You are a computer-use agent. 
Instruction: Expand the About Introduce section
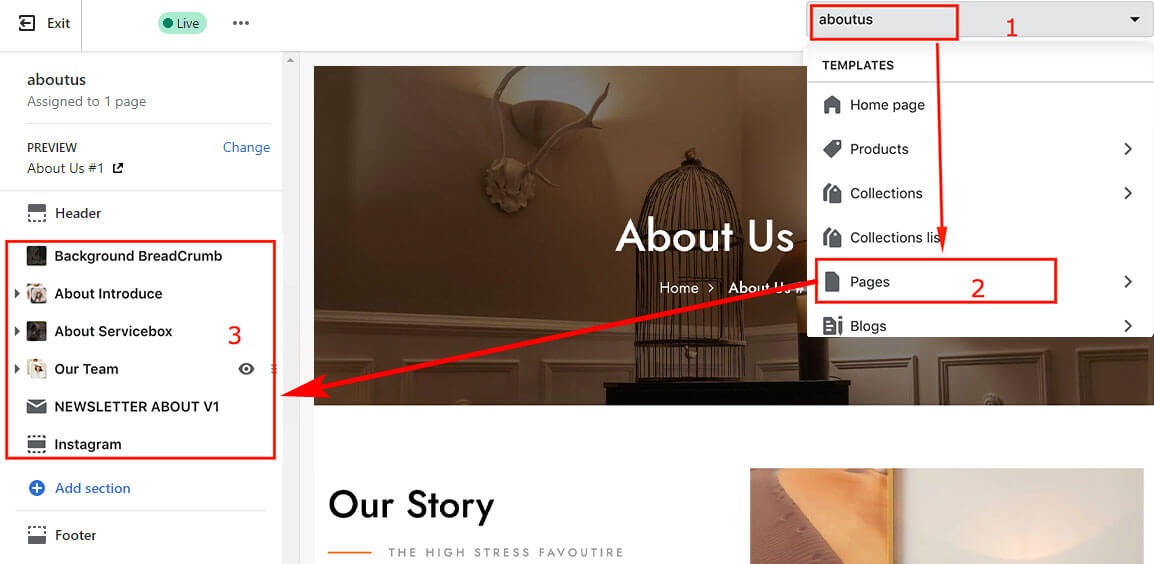17,294
